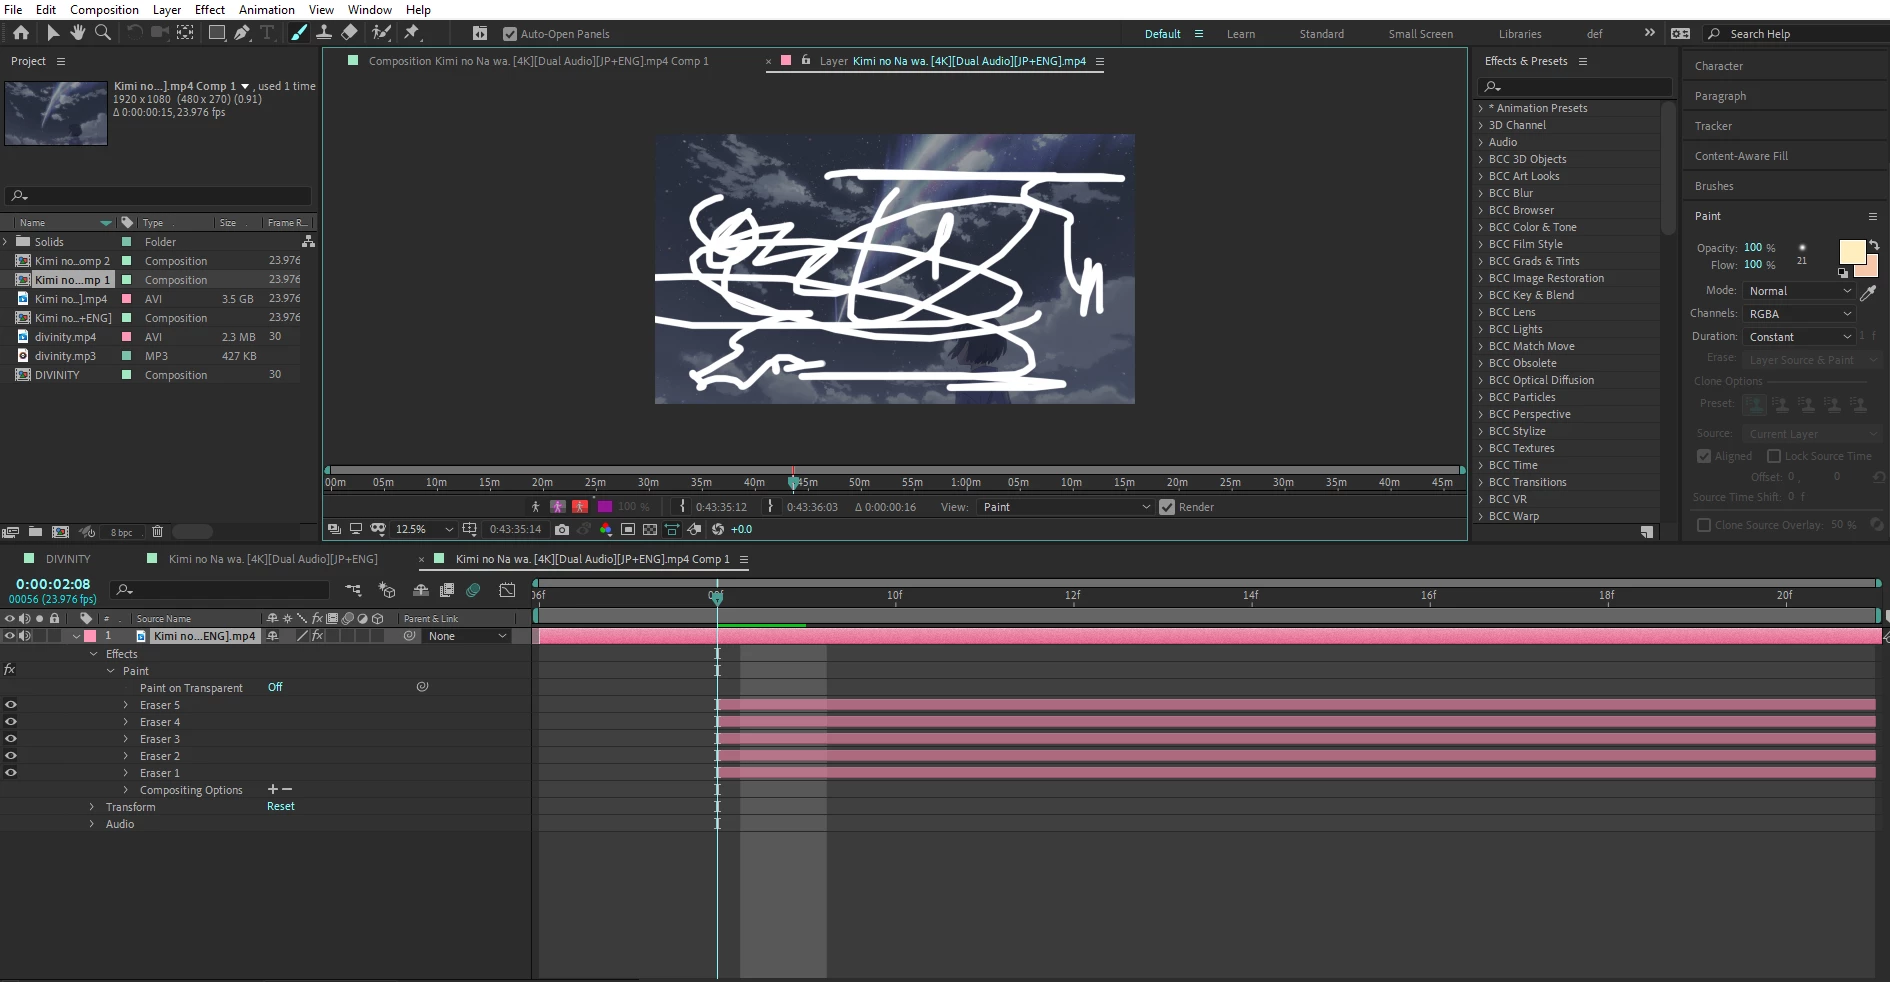
Task: Click the snapshot camera icon in viewer
Action: tap(562, 529)
